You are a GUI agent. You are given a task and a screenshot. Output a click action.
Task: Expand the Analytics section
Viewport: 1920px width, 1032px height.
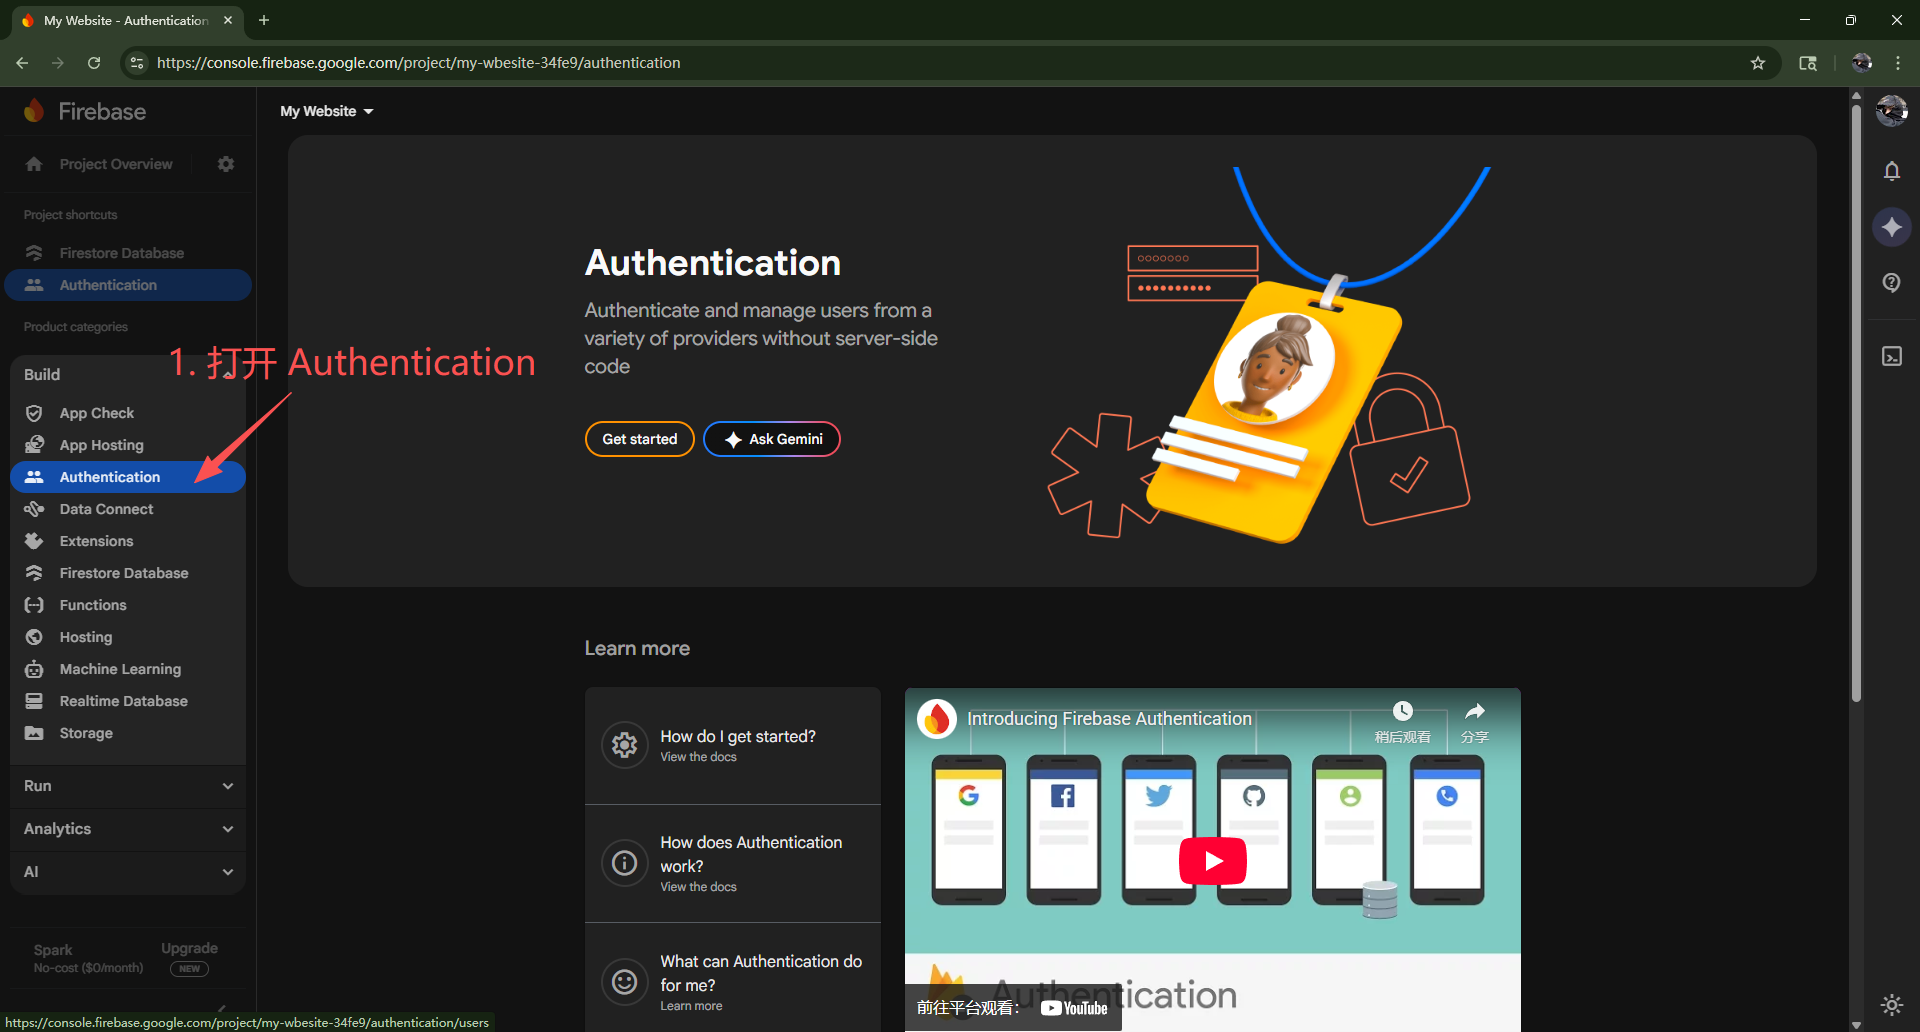[128, 829]
